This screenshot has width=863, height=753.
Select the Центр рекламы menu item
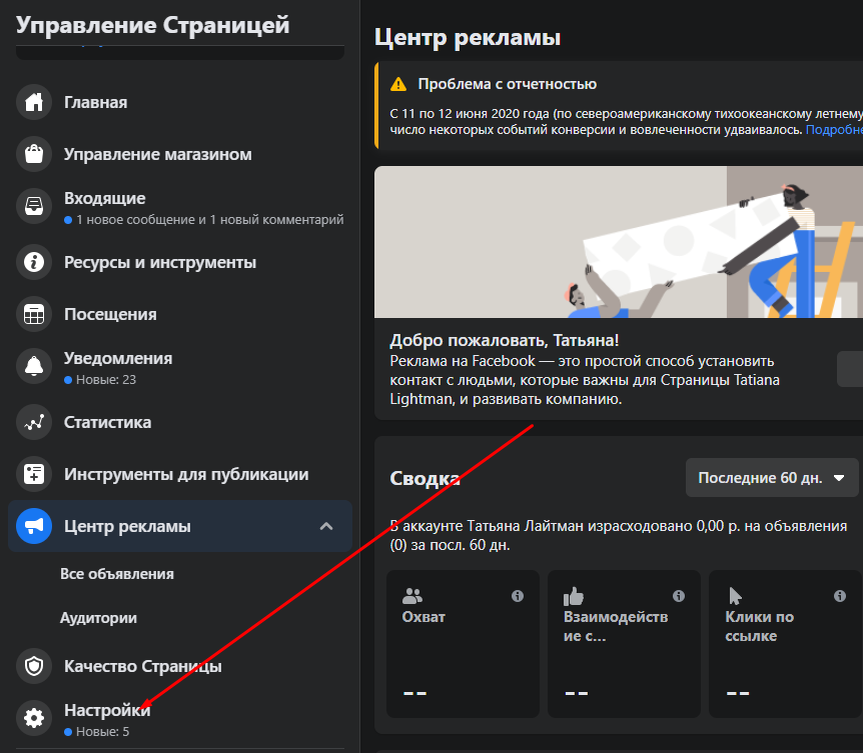(x=180, y=526)
